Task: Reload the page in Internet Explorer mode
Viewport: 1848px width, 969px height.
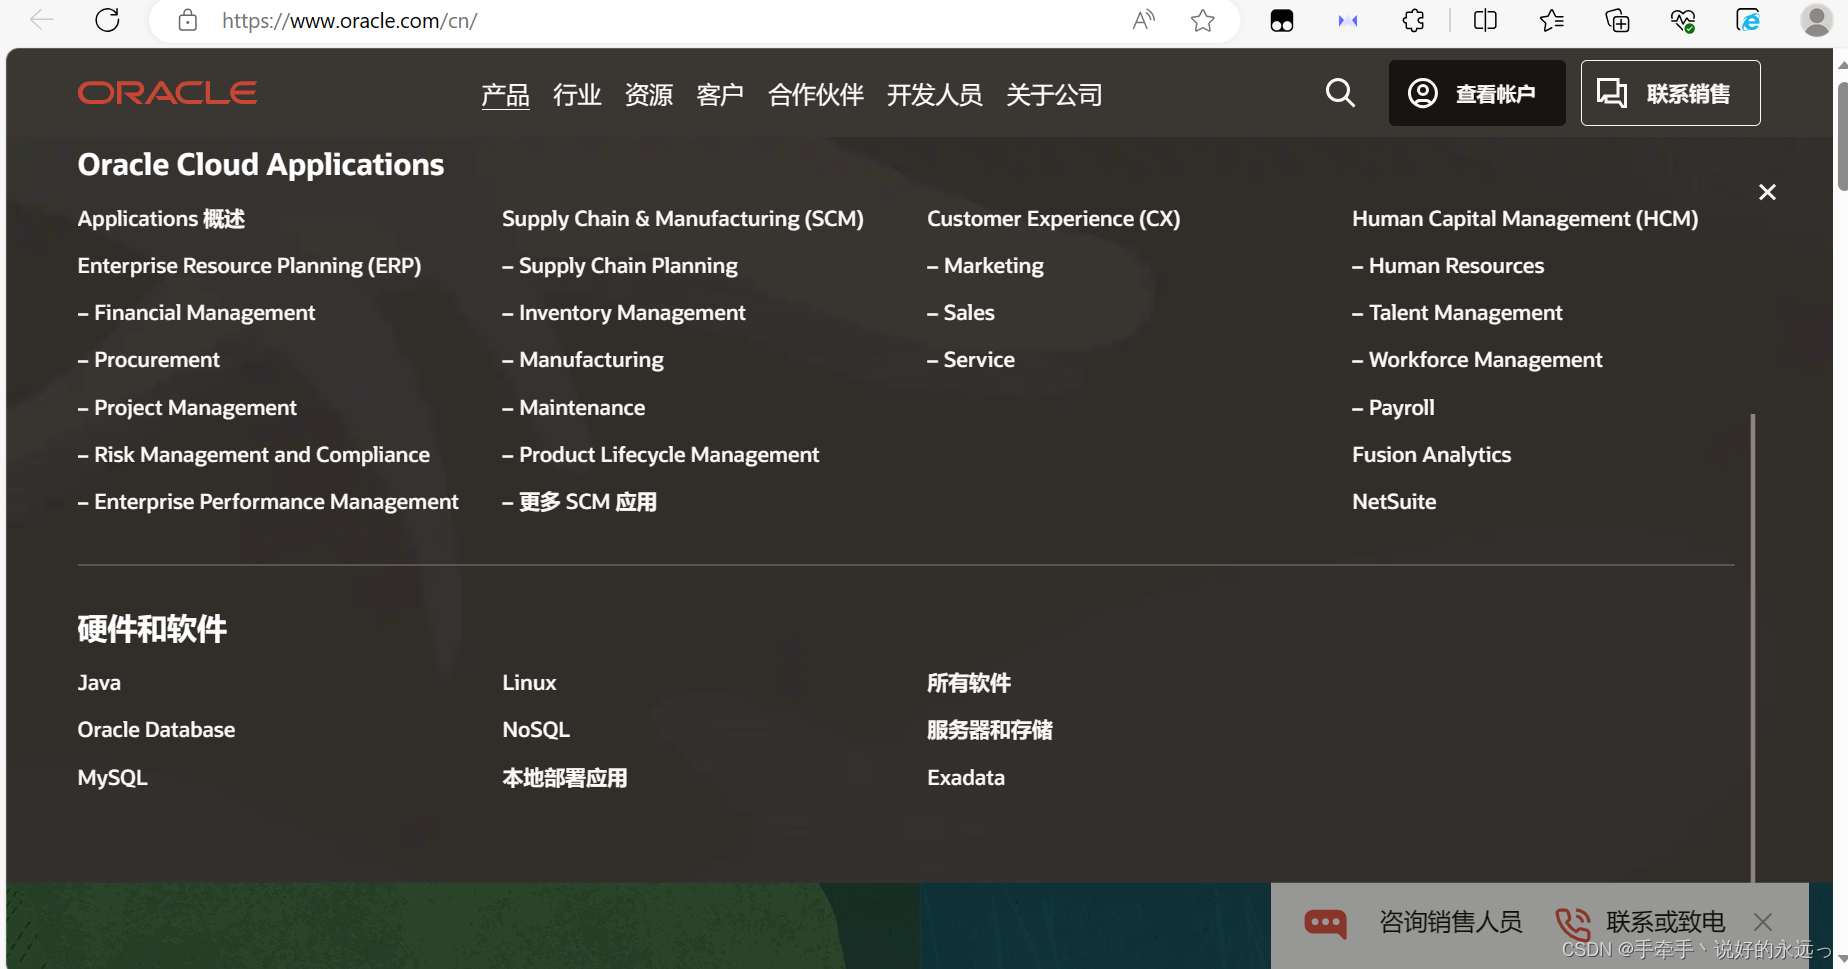Action: pos(1747,20)
